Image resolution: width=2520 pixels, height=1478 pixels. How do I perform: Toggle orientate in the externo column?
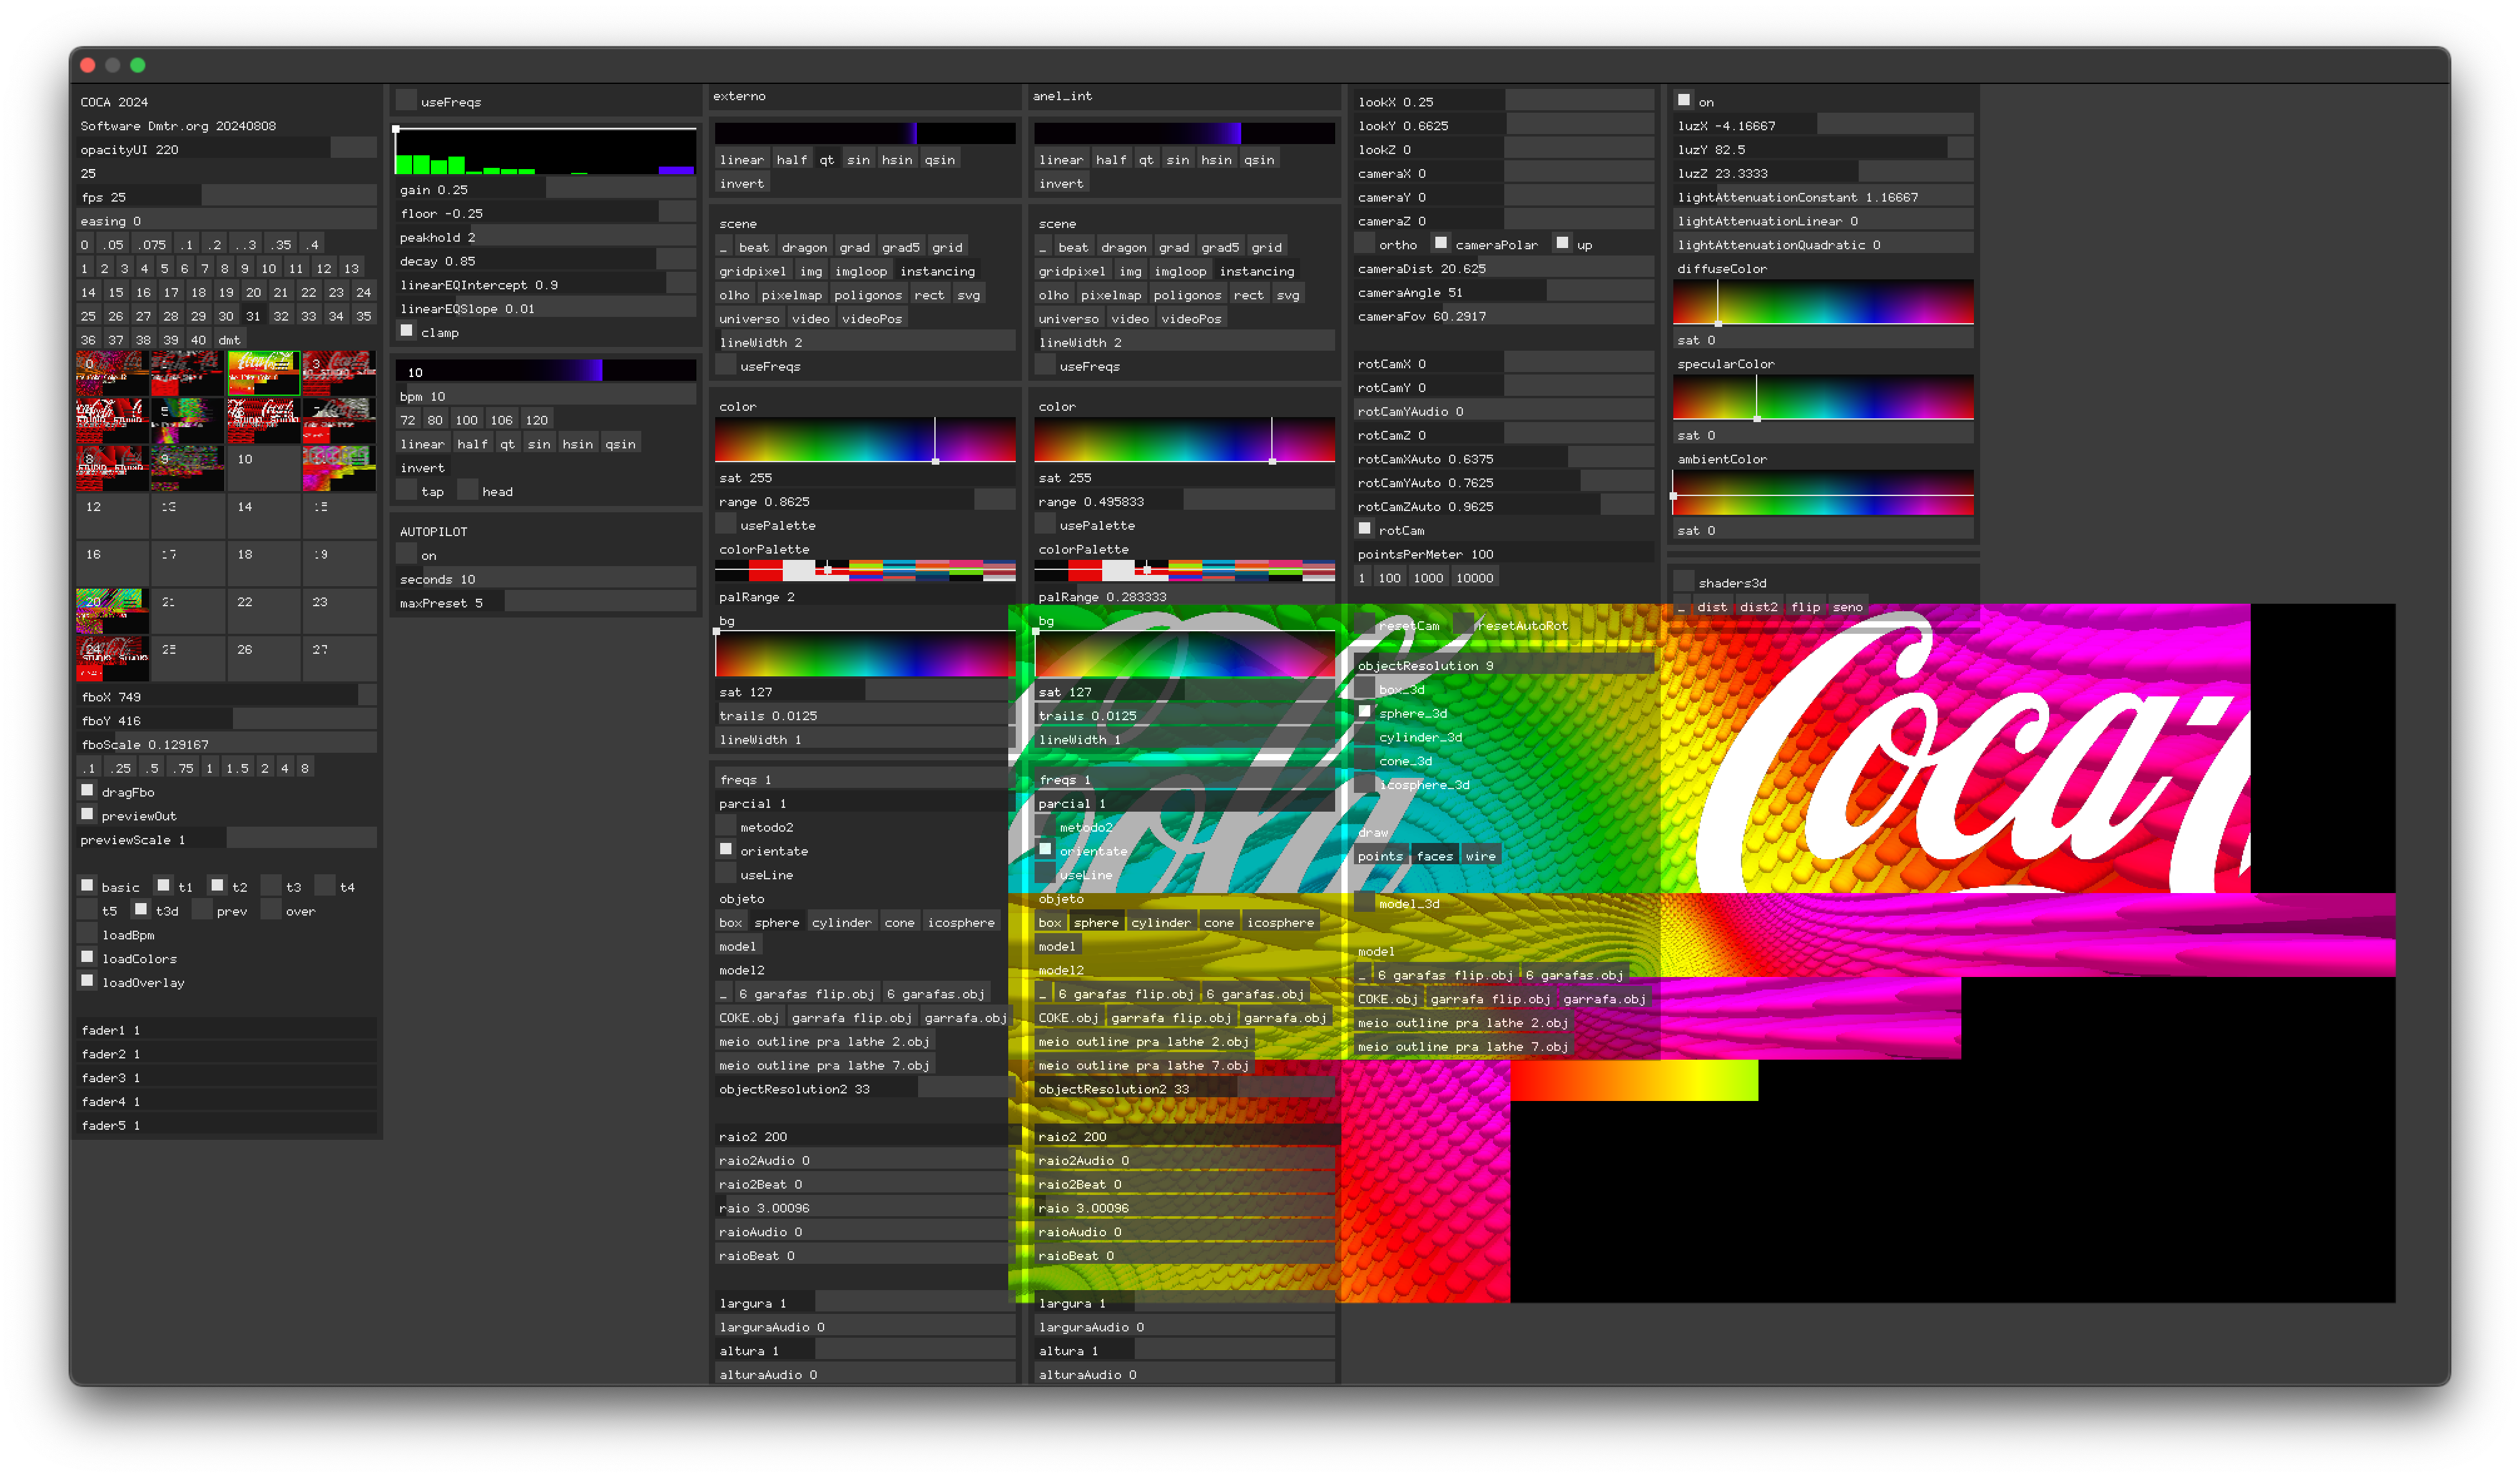click(x=726, y=850)
